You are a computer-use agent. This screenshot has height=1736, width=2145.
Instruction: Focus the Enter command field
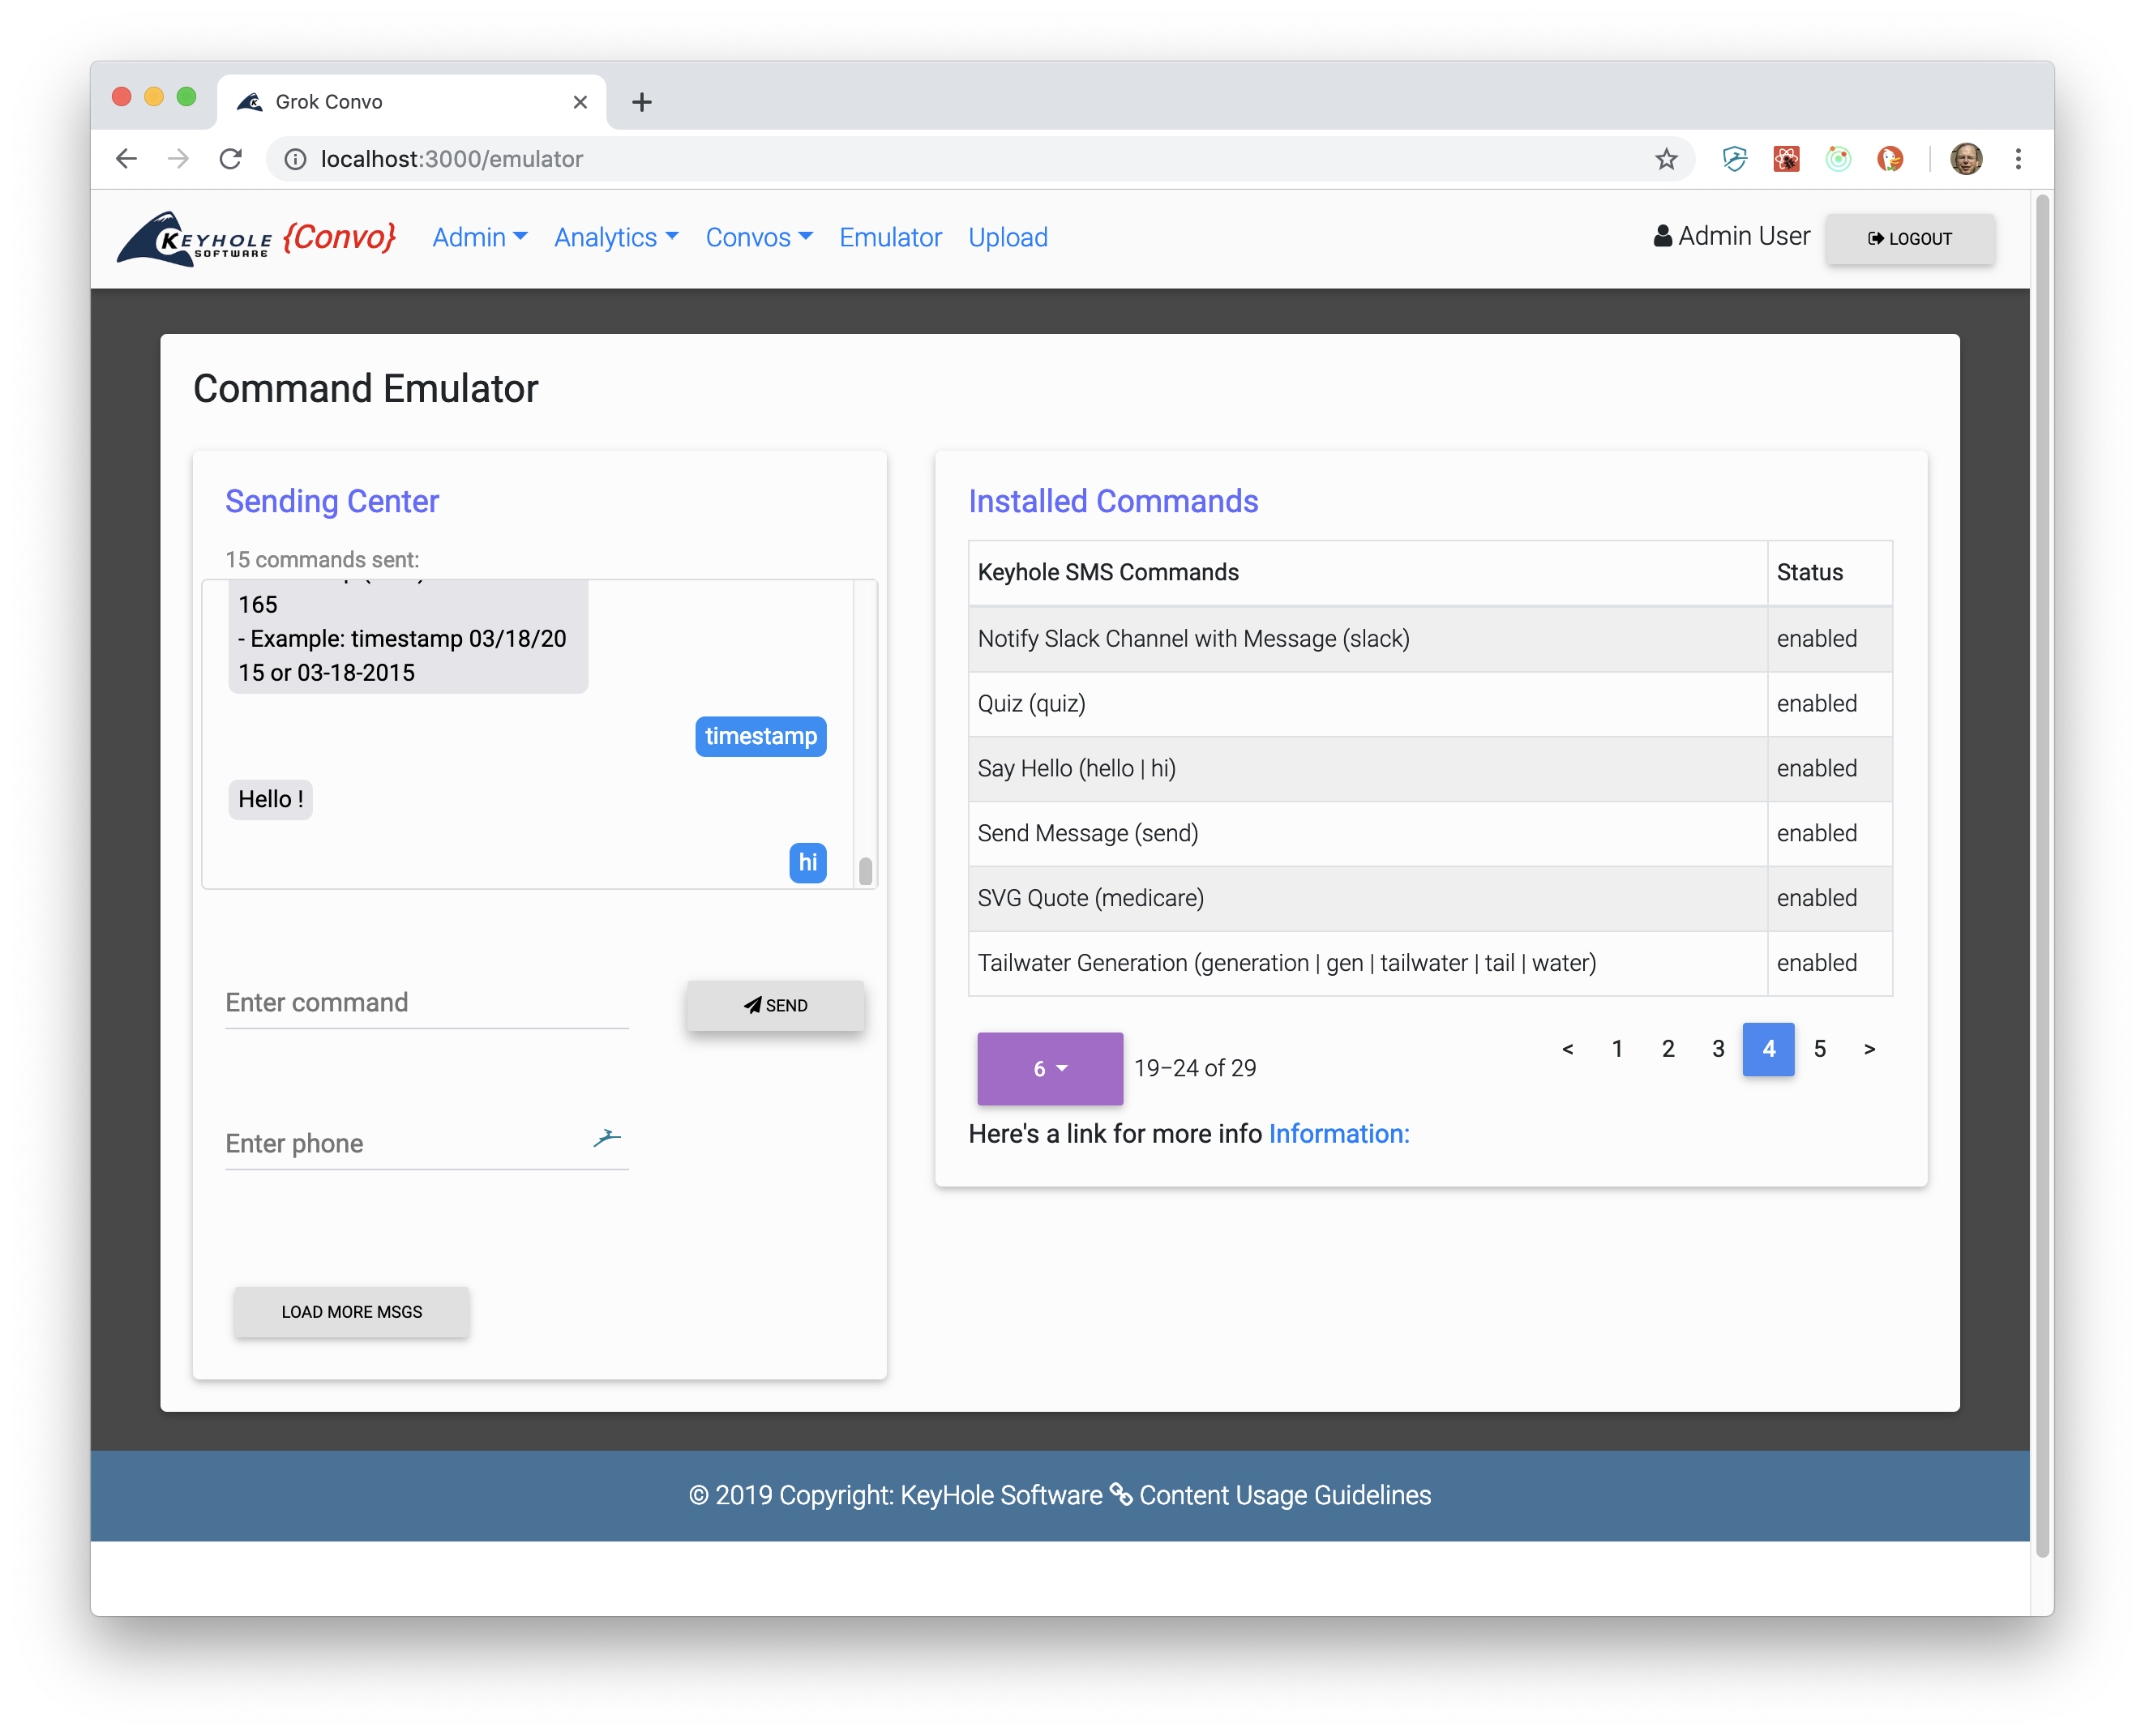426,1002
